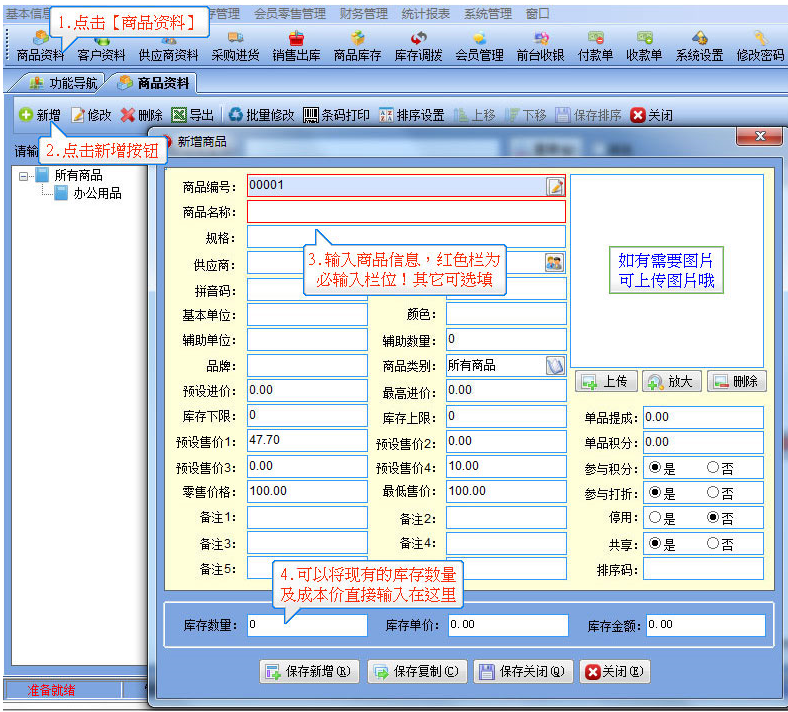Select 否 for 参与积分

click(x=713, y=467)
